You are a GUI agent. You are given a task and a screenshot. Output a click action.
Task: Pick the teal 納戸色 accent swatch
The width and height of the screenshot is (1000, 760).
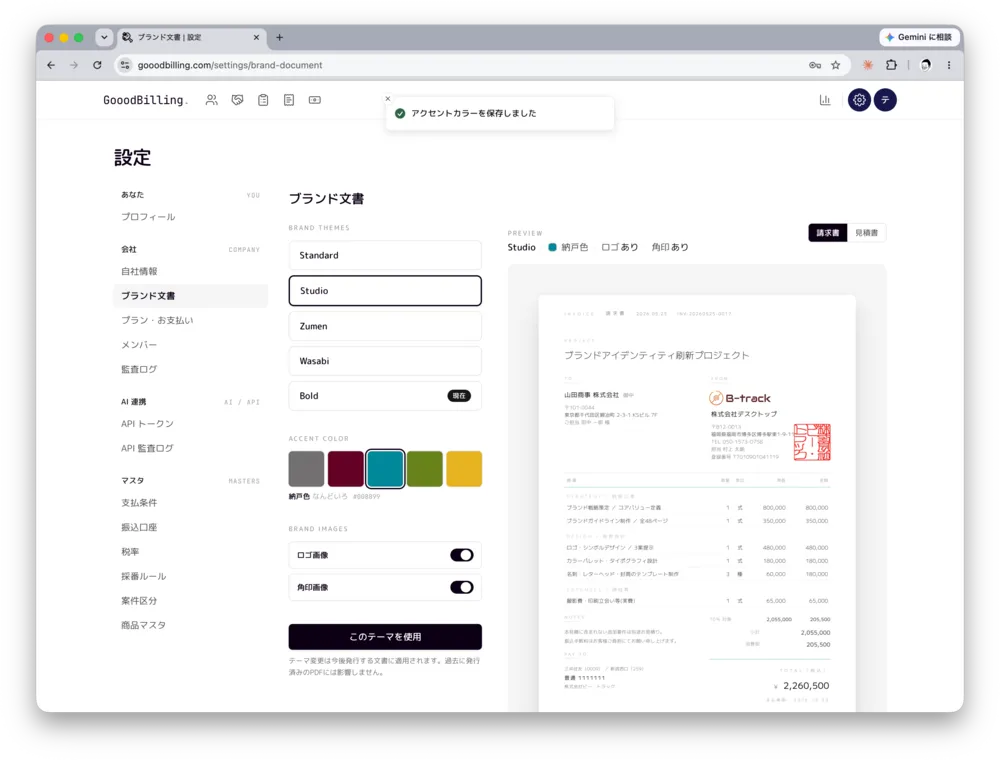click(x=385, y=469)
